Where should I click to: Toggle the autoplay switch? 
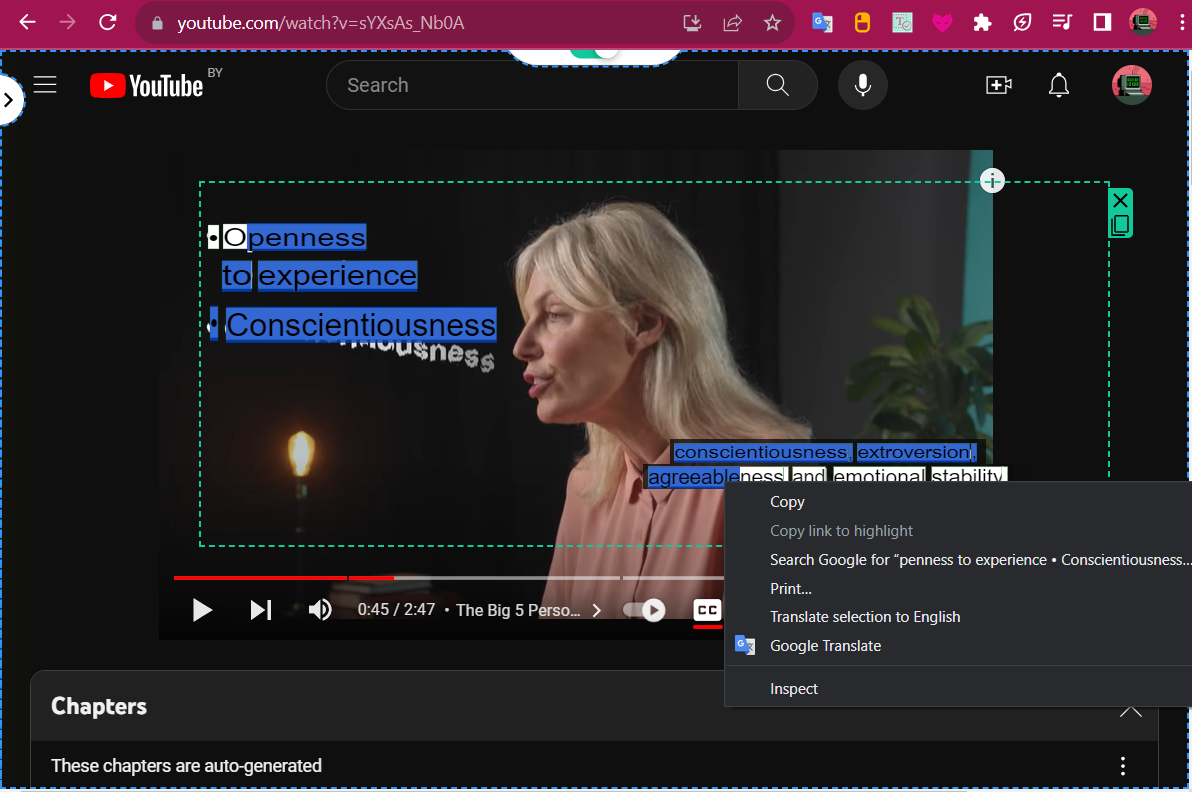pyautogui.click(x=645, y=610)
